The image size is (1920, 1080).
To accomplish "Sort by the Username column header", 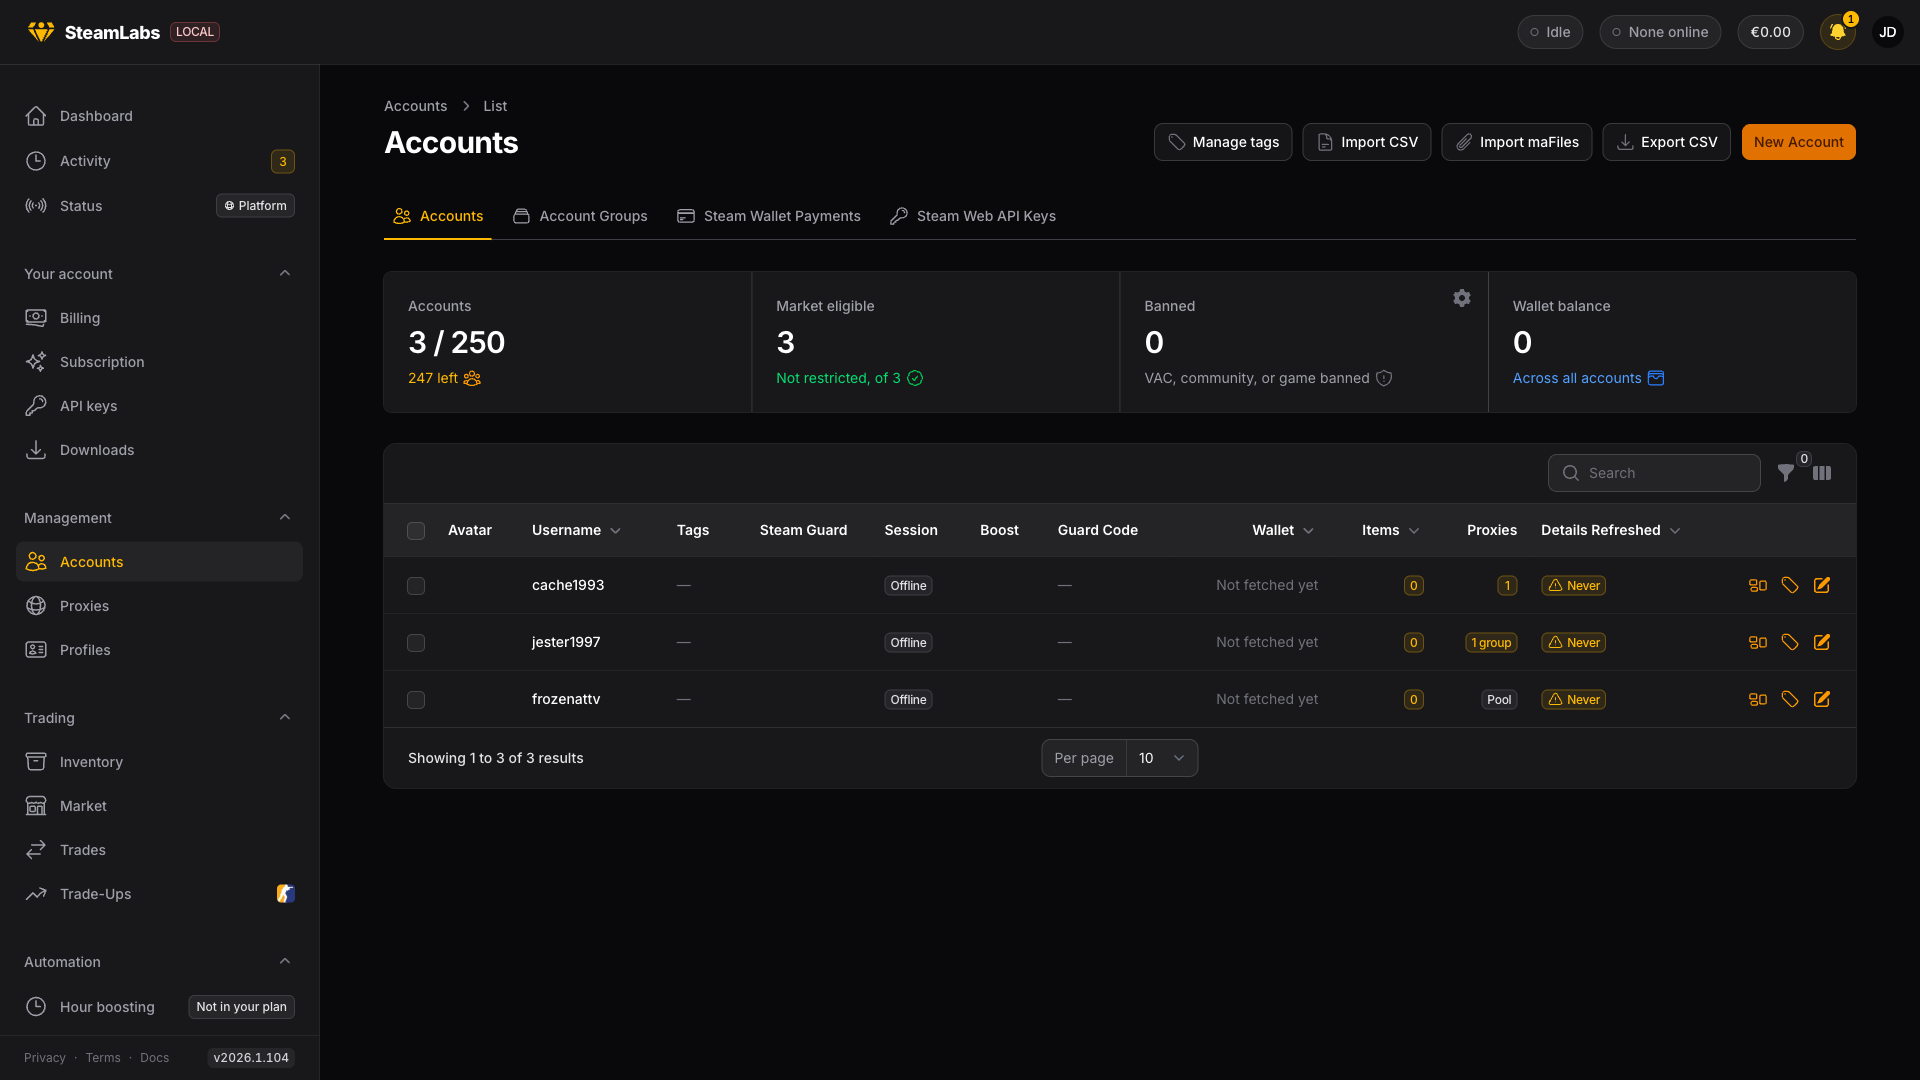I will [576, 530].
